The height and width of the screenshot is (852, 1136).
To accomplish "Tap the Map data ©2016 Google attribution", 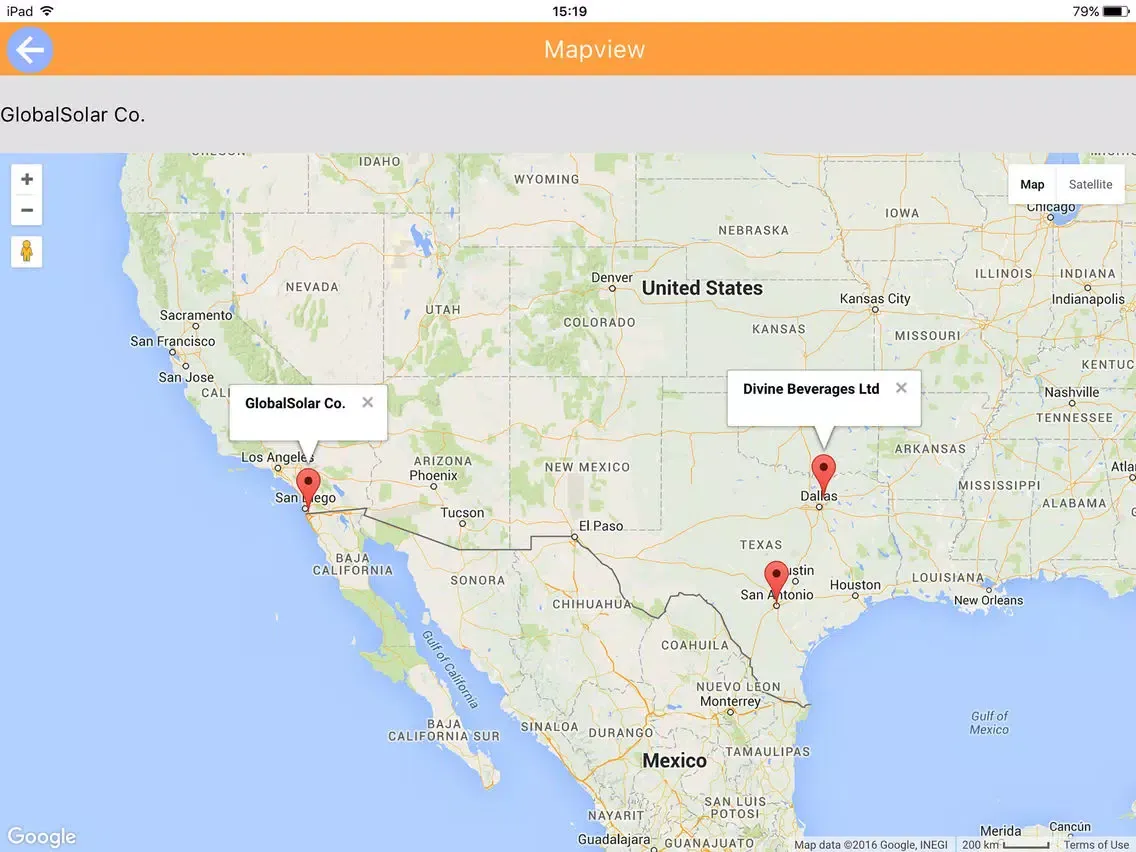I will [870, 845].
